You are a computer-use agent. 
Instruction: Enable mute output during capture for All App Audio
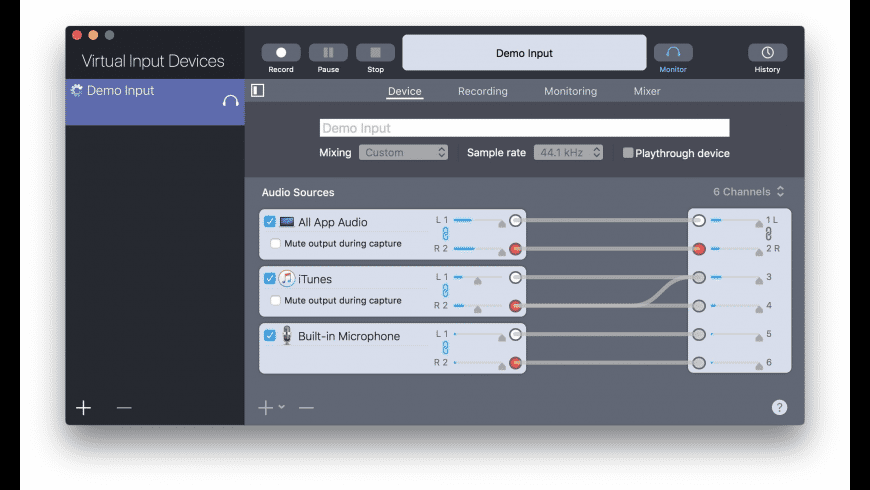pos(275,243)
